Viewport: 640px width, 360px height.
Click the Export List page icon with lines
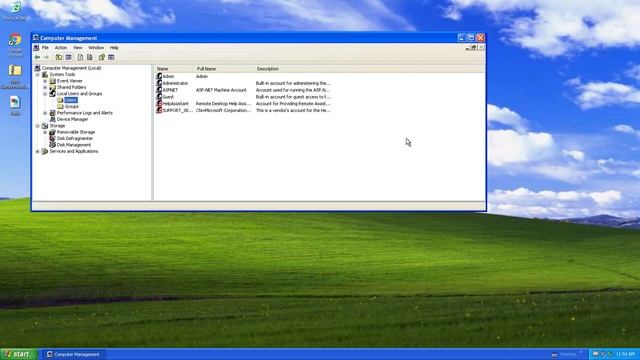pos(90,57)
